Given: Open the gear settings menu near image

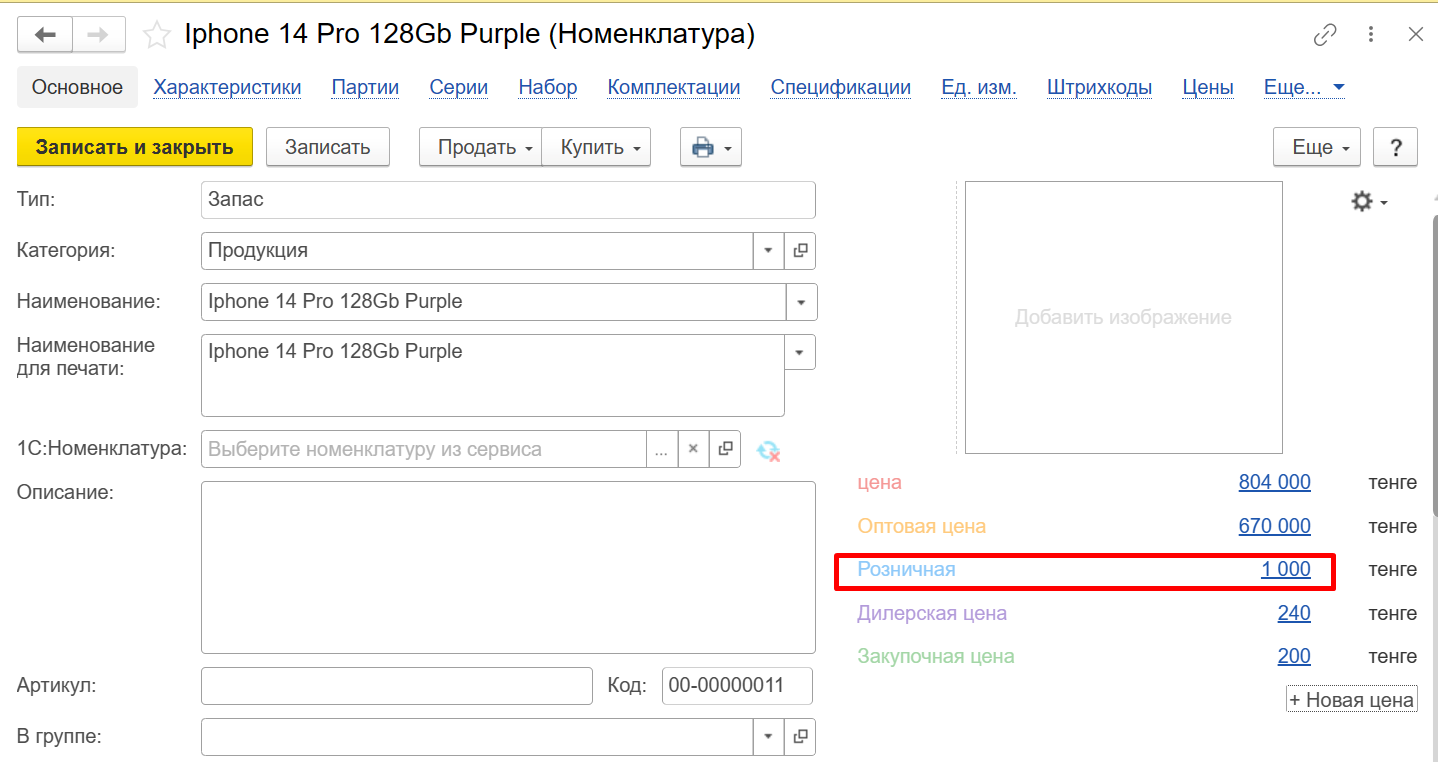Looking at the screenshot, I should click(1368, 202).
